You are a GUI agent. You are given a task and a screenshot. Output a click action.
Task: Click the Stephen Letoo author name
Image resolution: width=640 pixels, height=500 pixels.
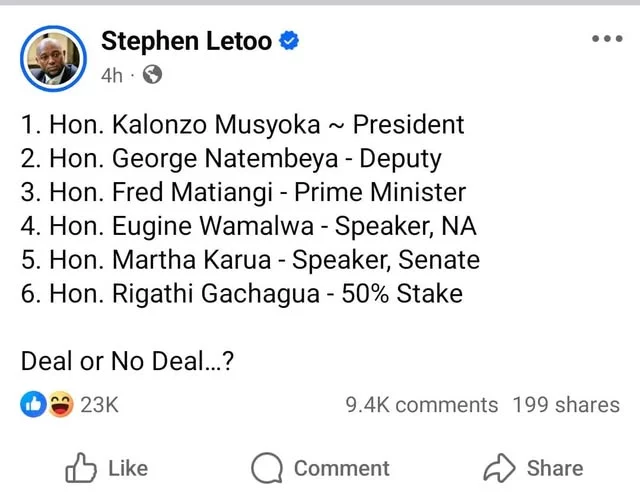click(186, 41)
